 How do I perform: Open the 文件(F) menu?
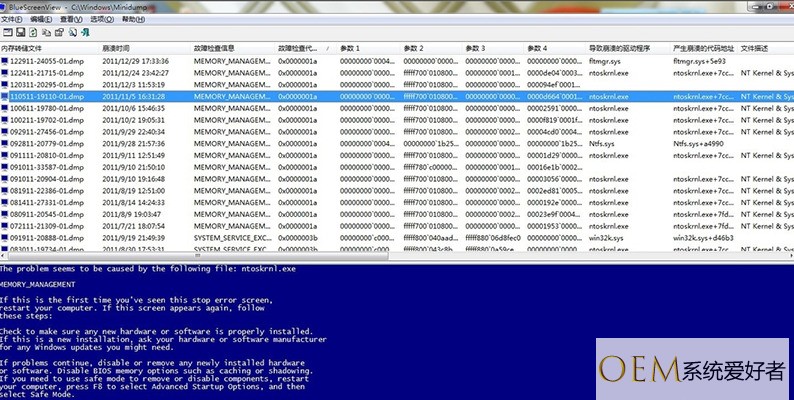[11, 19]
